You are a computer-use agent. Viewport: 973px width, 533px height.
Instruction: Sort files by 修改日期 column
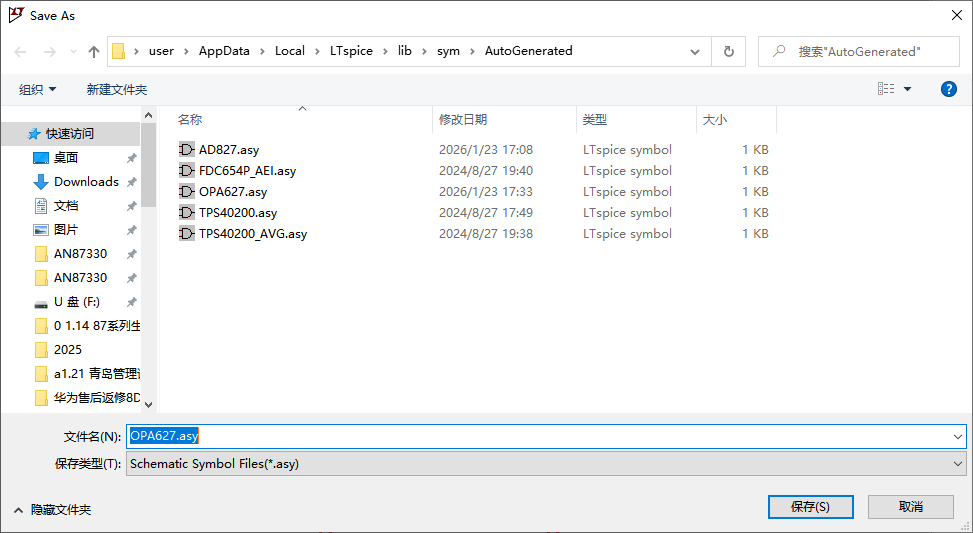pyautogui.click(x=463, y=120)
